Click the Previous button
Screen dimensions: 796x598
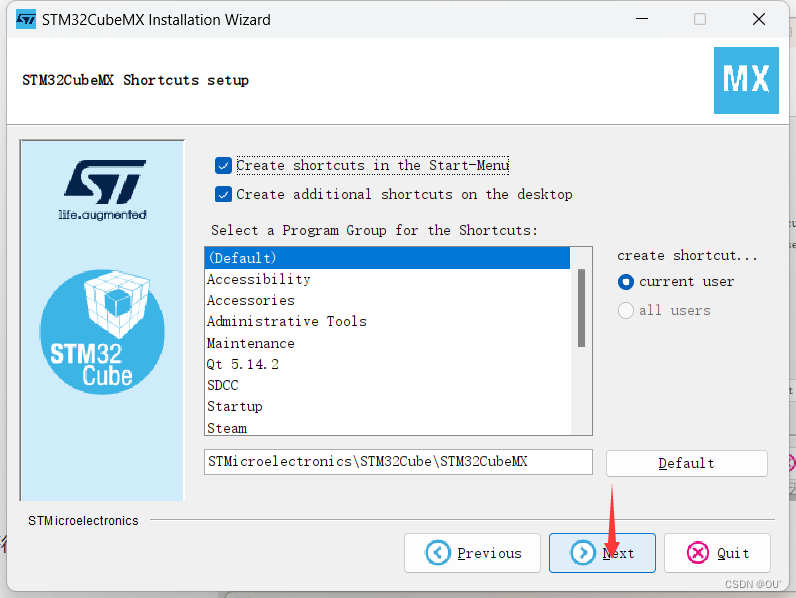(472, 553)
